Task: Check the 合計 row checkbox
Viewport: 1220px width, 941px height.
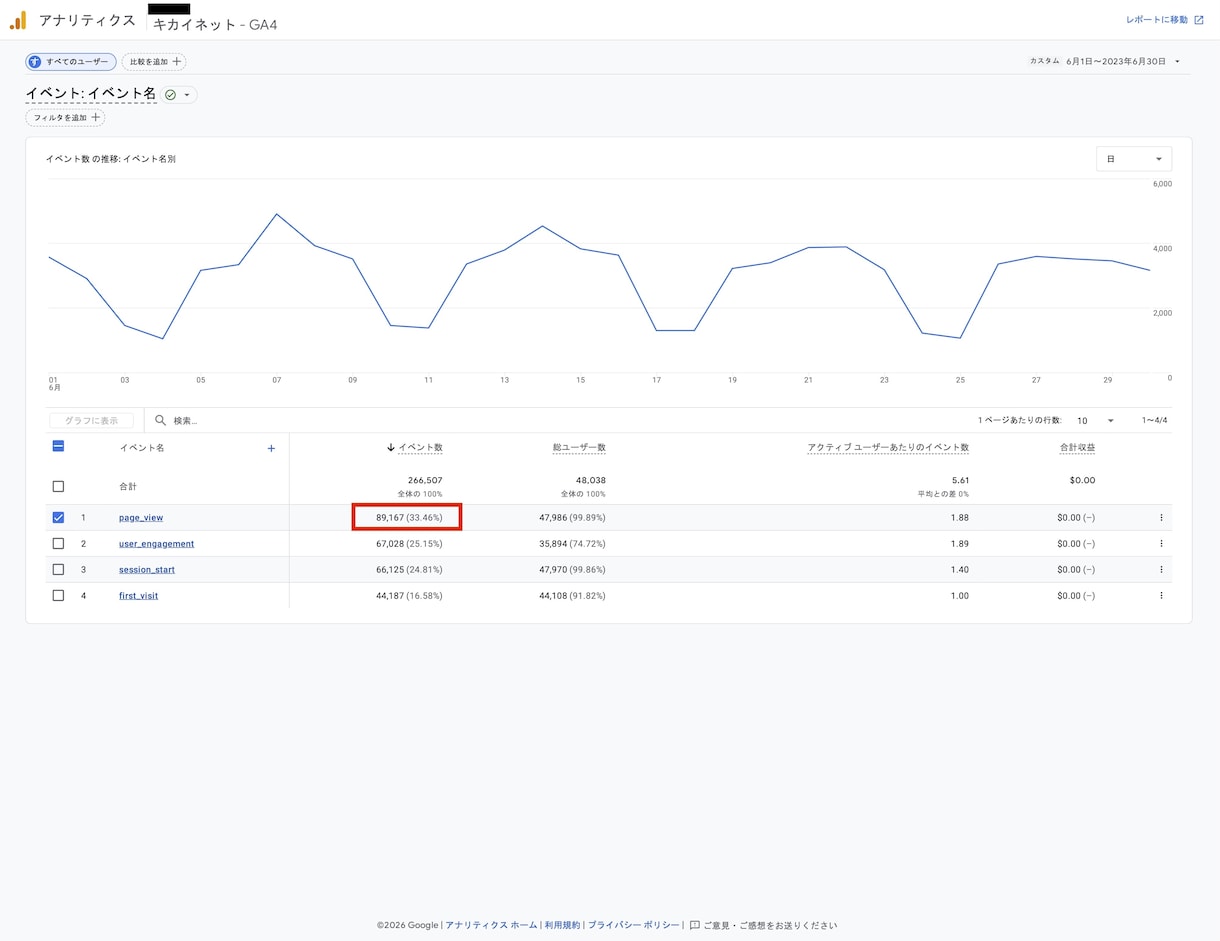Action: 58,486
